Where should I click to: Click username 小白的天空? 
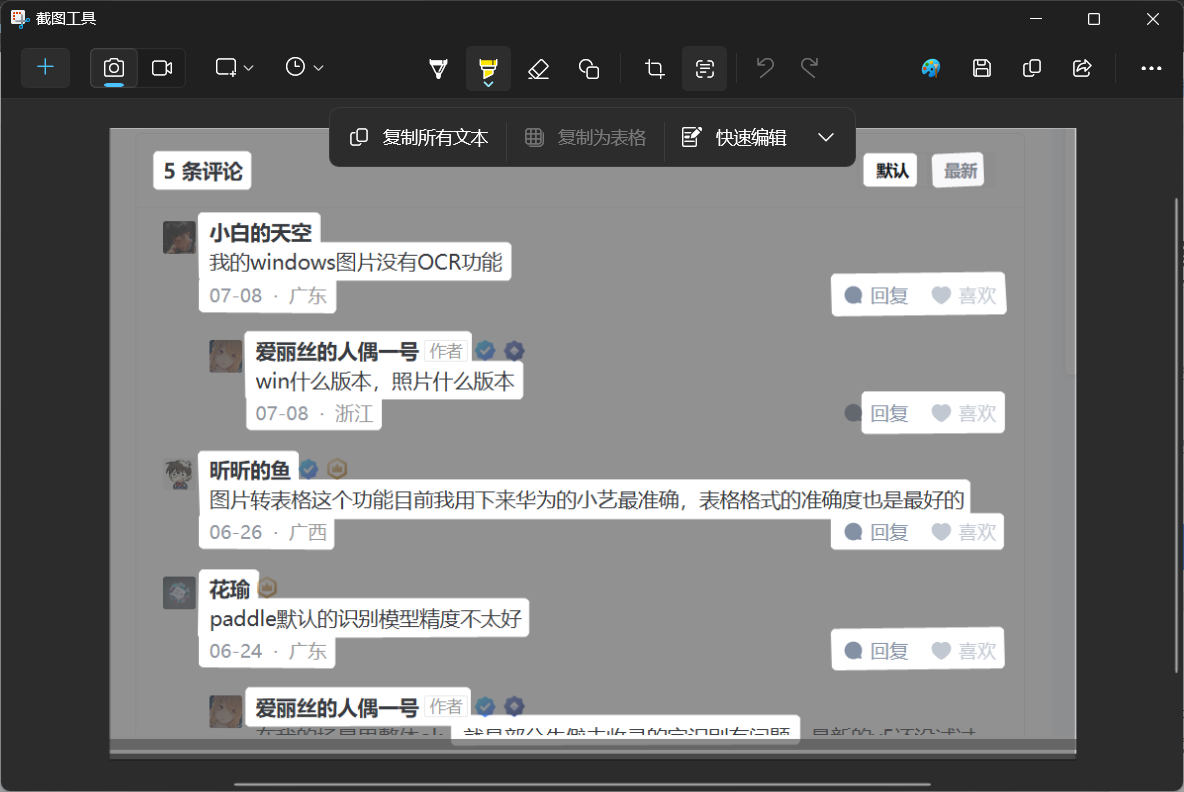261,233
